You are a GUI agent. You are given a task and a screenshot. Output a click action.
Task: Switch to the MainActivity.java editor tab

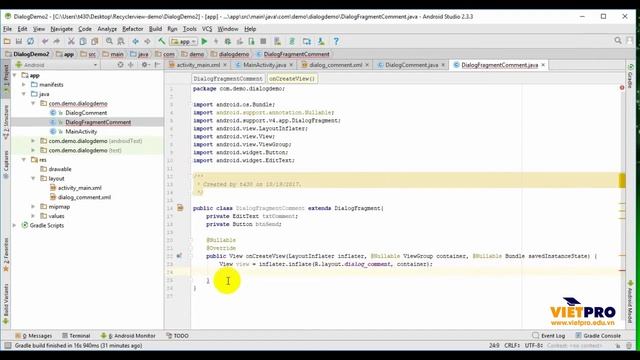click(264, 65)
